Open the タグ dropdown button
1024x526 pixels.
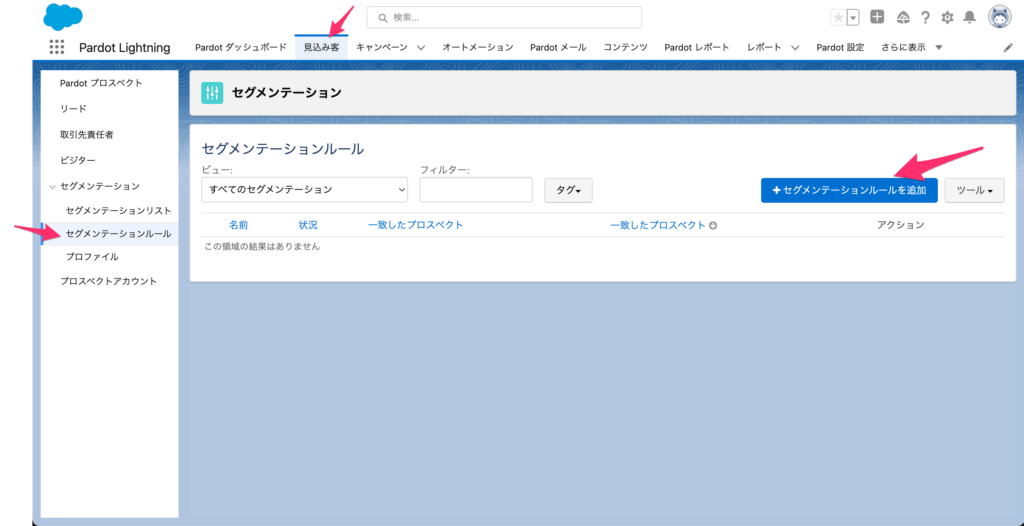[x=568, y=190]
